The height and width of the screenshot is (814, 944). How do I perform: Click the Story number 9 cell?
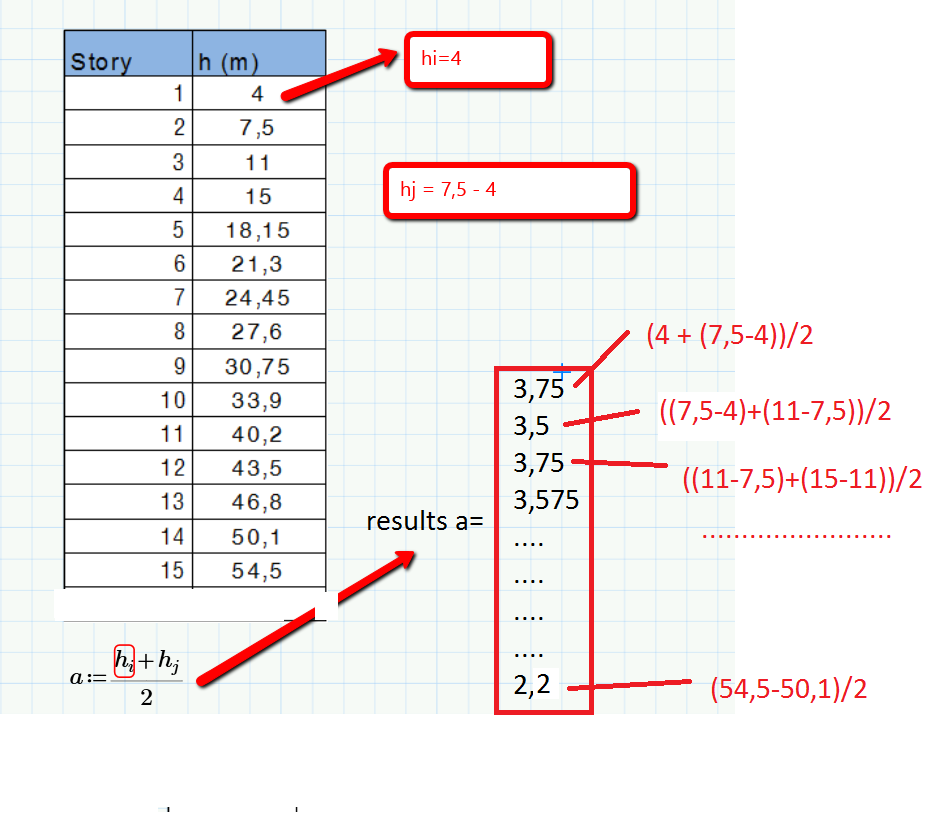(x=128, y=366)
